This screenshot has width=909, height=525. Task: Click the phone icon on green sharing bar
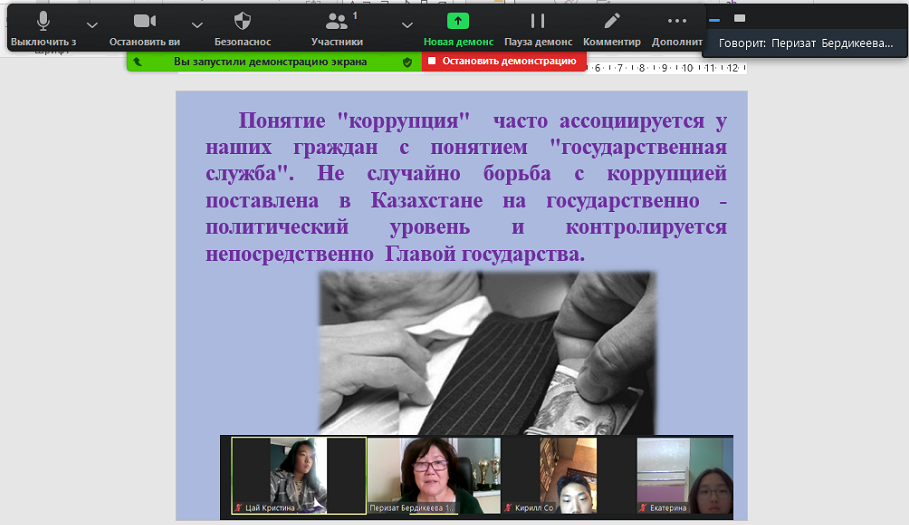tap(137, 61)
